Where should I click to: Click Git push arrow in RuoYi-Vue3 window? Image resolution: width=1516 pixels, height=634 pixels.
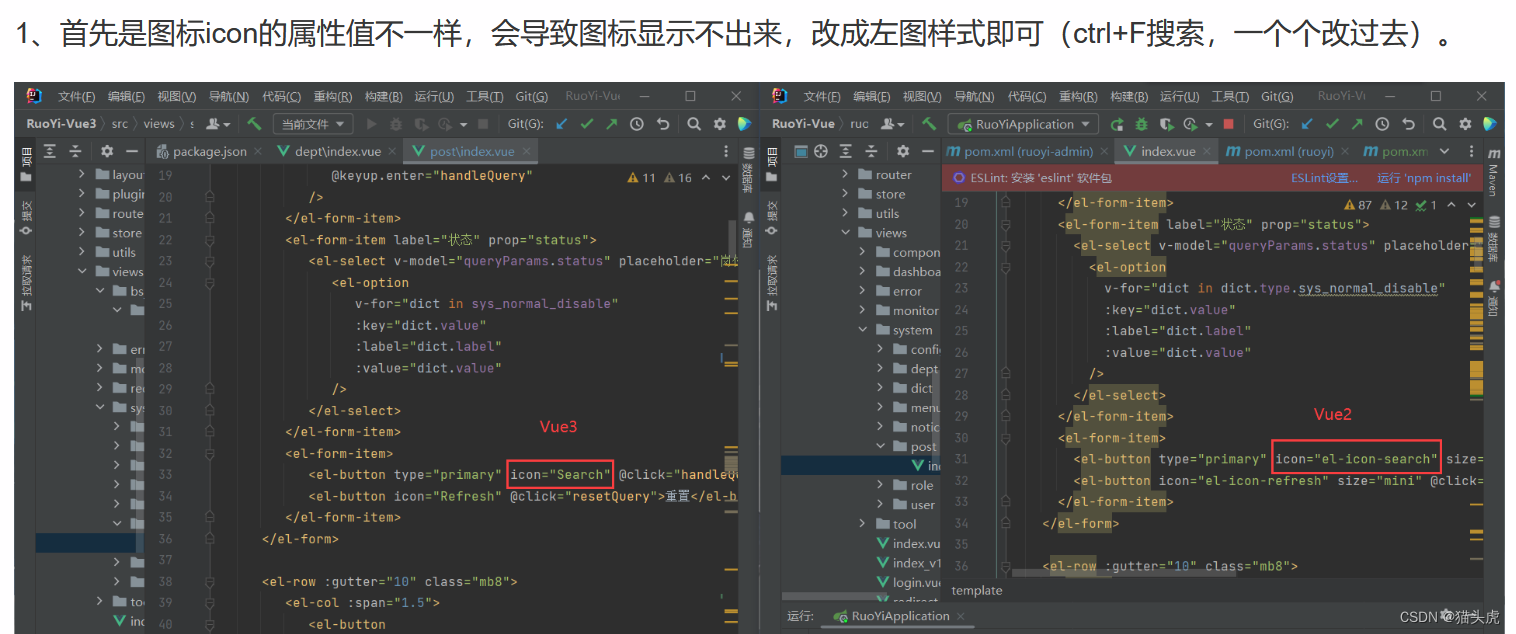pos(612,124)
